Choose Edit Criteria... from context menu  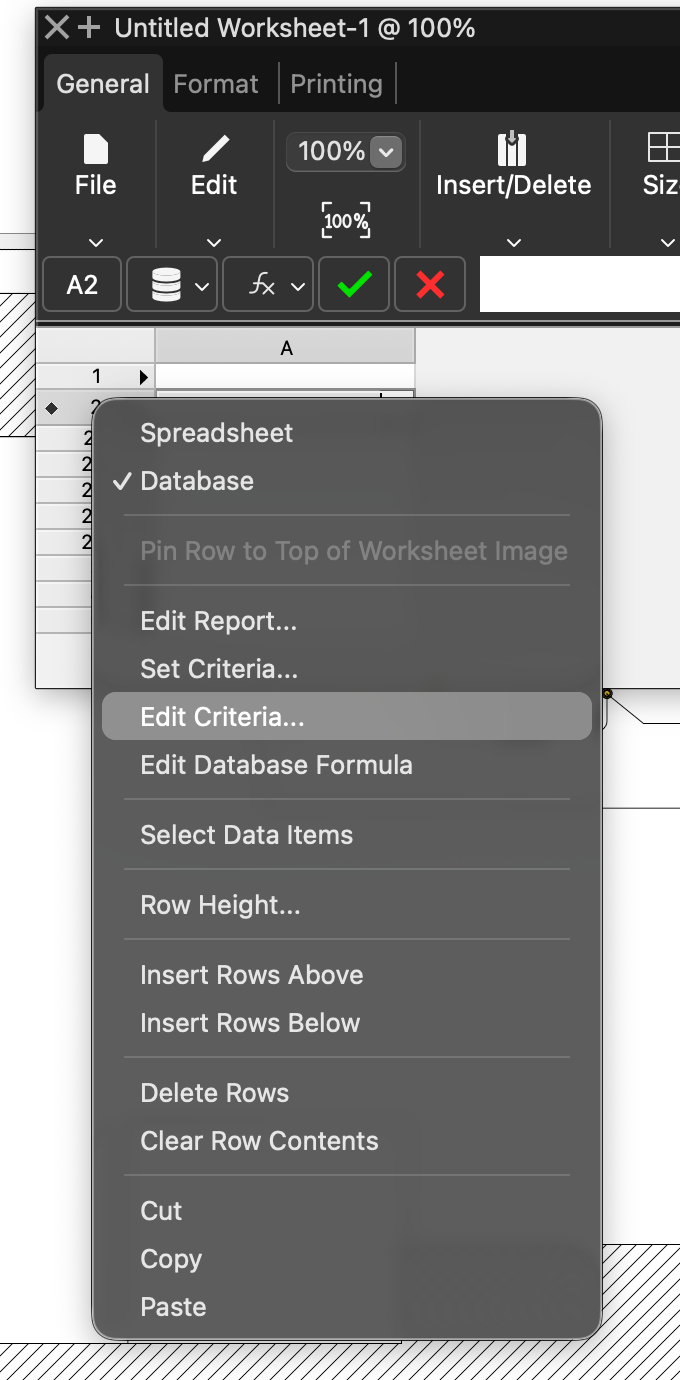pos(222,717)
